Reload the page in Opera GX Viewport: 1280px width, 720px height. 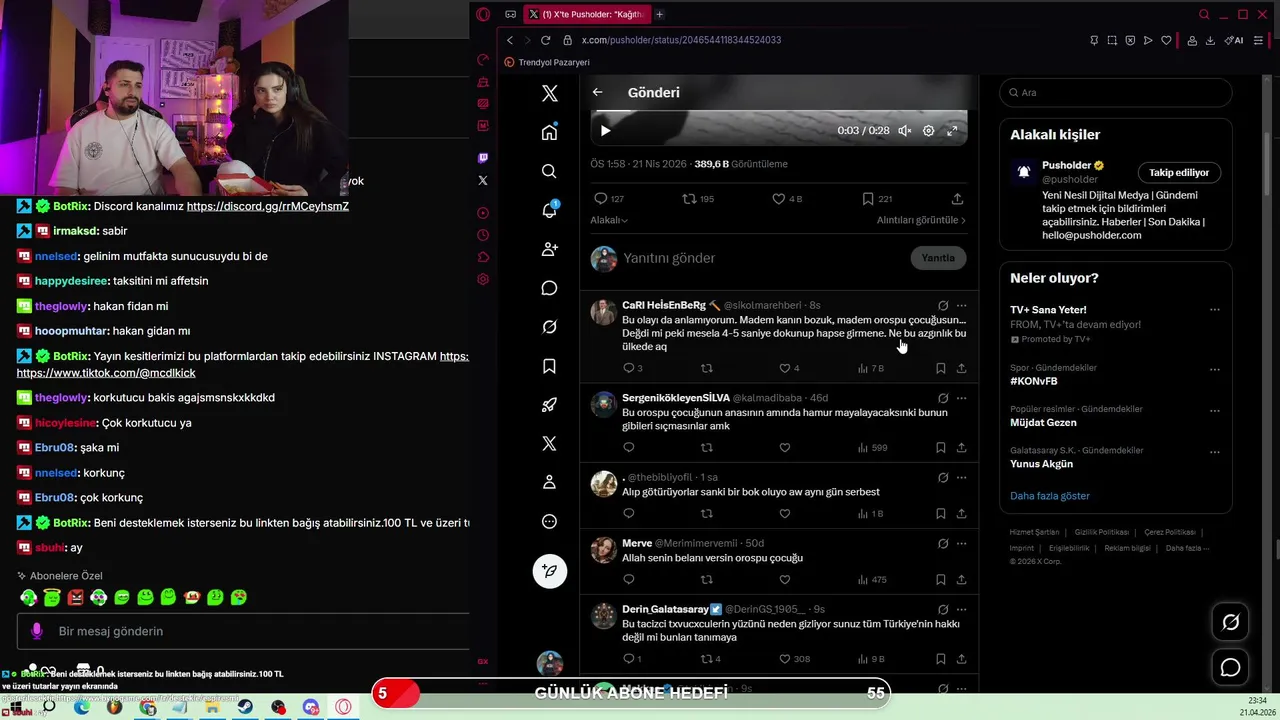click(x=545, y=40)
